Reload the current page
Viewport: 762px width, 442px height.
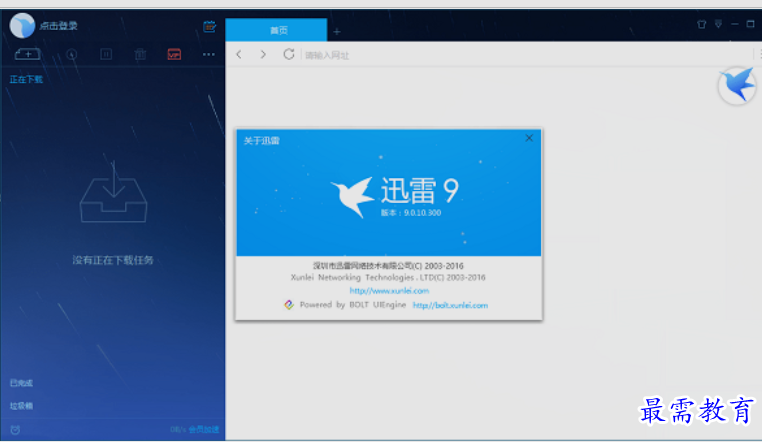point(289,54)
